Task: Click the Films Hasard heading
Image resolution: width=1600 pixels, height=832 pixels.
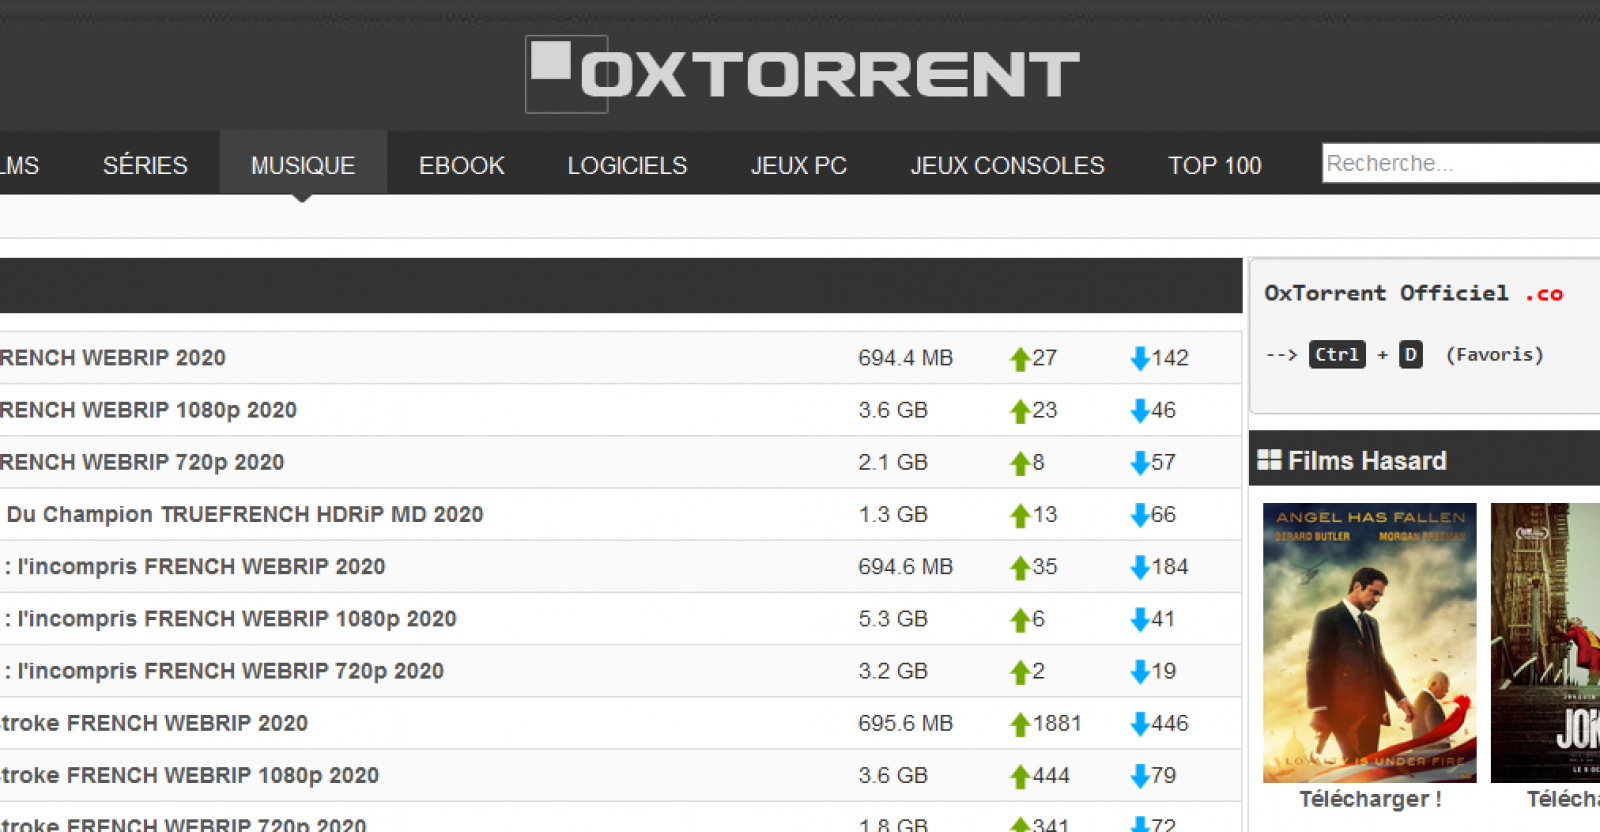Action: (1367, 461)
